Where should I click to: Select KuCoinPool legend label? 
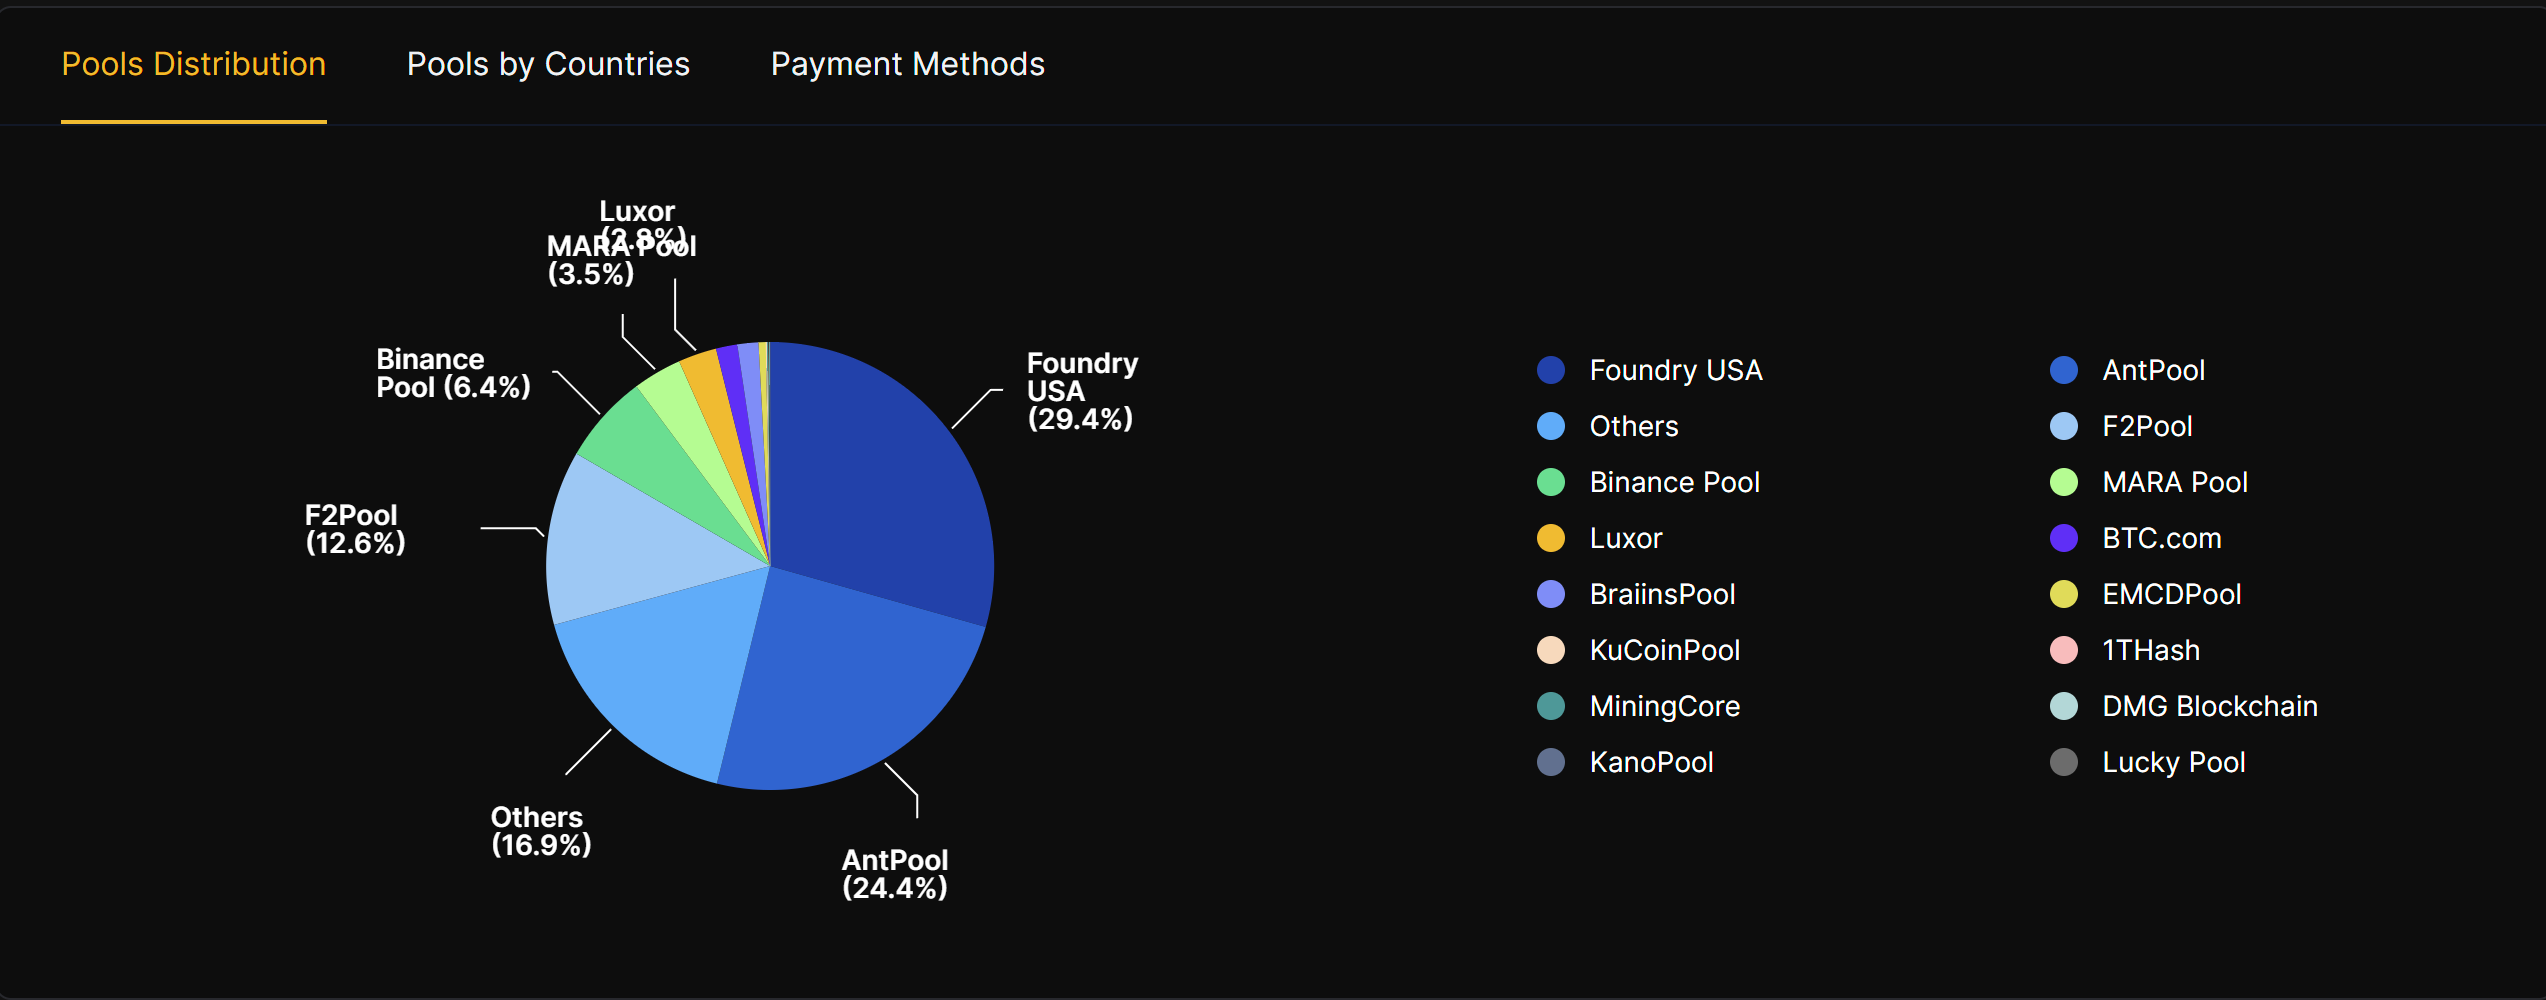click(x=1665, y=650)
